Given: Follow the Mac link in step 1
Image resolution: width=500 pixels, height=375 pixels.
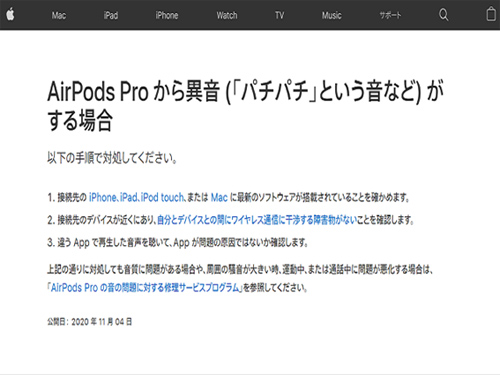Looking at the screenshot, I should pyautogui.click(x=219, y=197).
